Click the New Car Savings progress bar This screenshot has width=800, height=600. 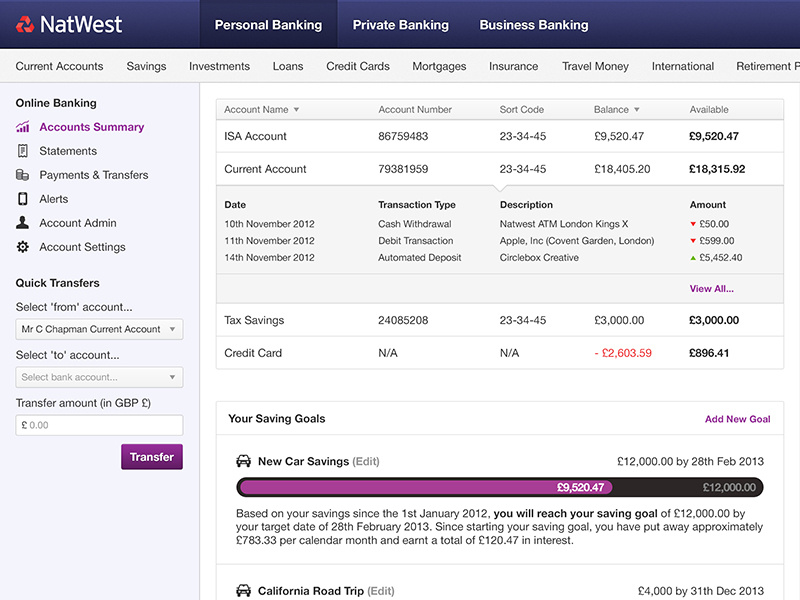tap(499, 487)
